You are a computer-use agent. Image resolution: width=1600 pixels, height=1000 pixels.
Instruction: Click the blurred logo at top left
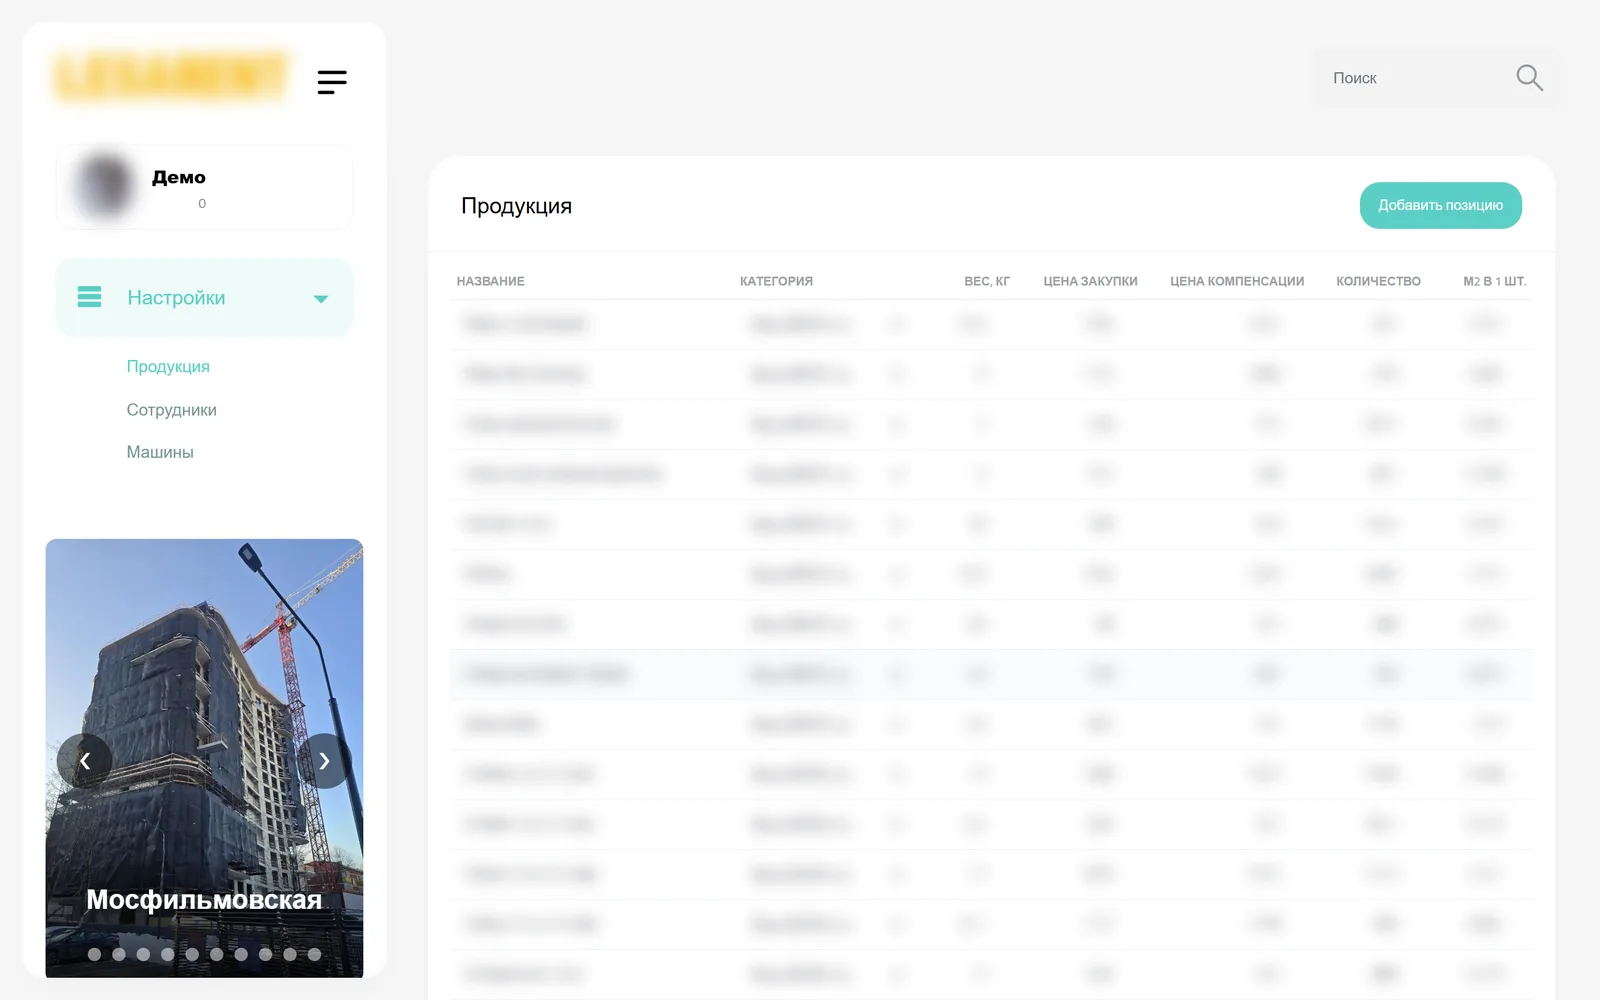[x=171, y=76]
